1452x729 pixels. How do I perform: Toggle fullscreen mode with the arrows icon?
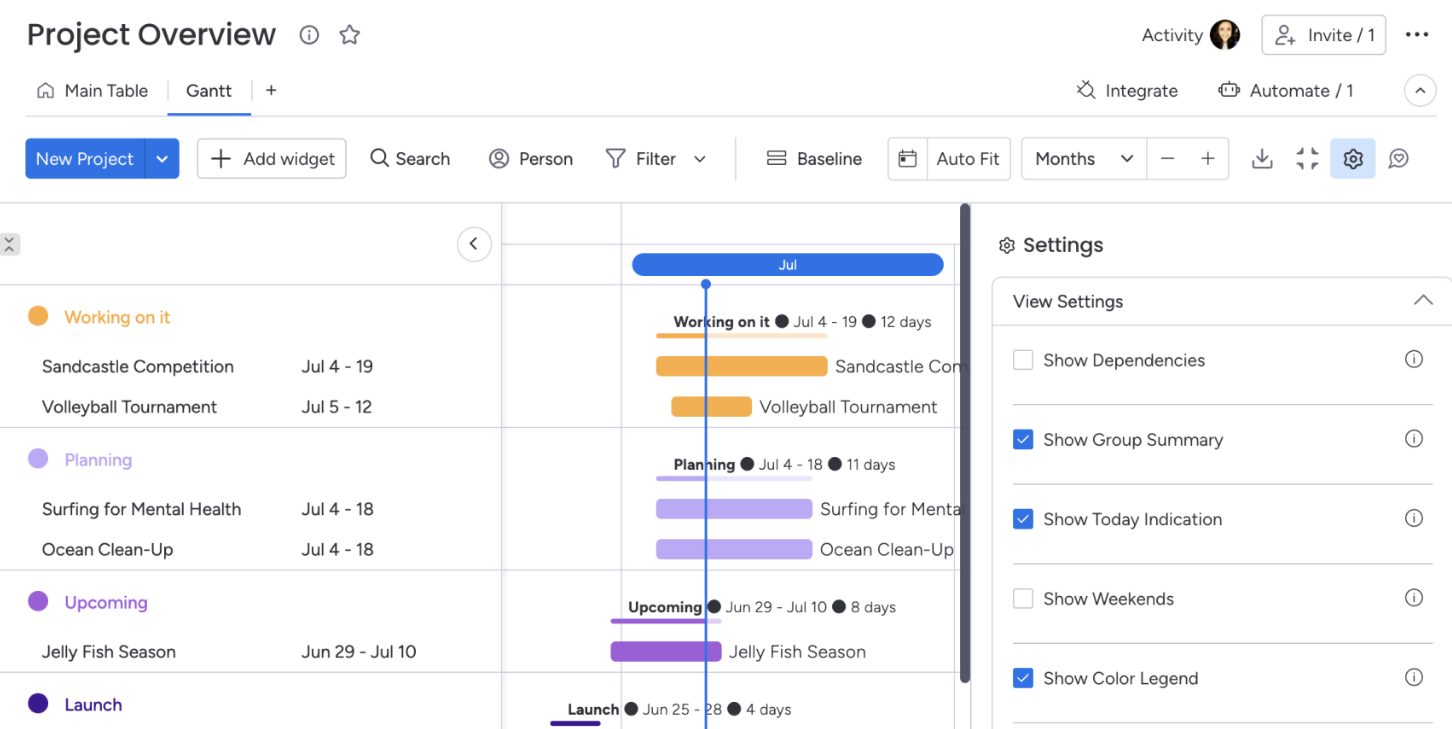click(x=1307, y=158)
